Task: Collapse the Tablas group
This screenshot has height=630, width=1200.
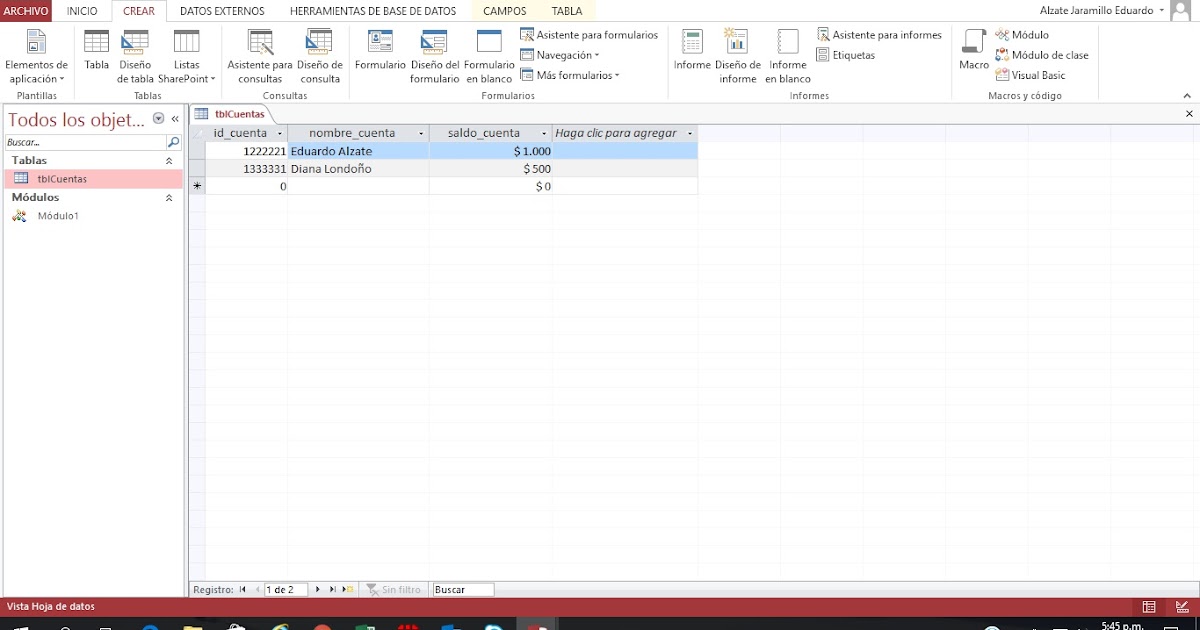Action: click(x=169, y=160)
